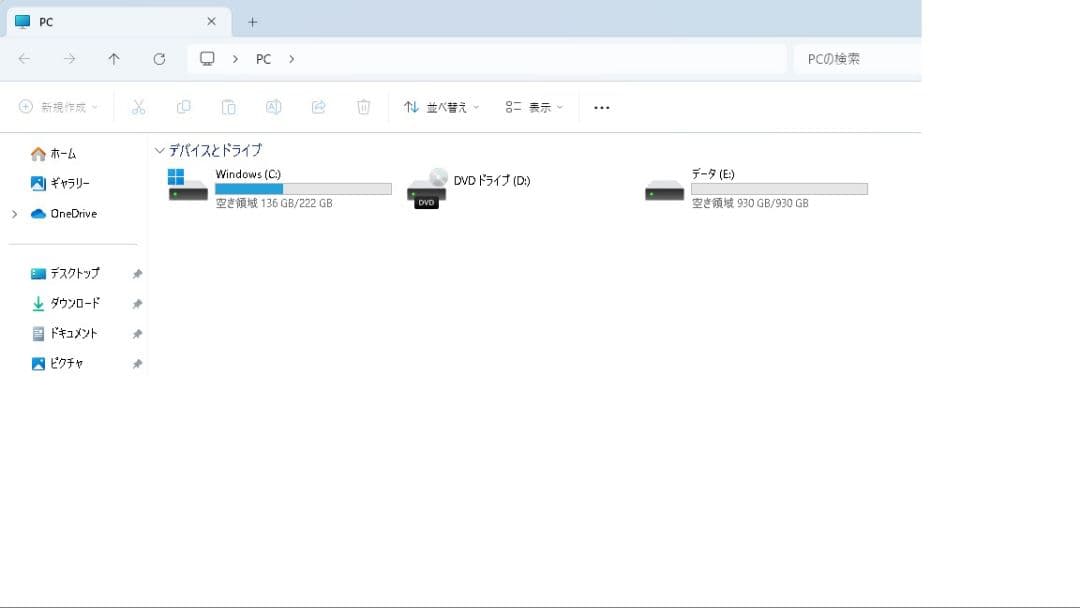The width and height of the screenshot is (1080, 608).
Task: Select the Delete icon in the toolbar
Action: [x=364, y=107]
